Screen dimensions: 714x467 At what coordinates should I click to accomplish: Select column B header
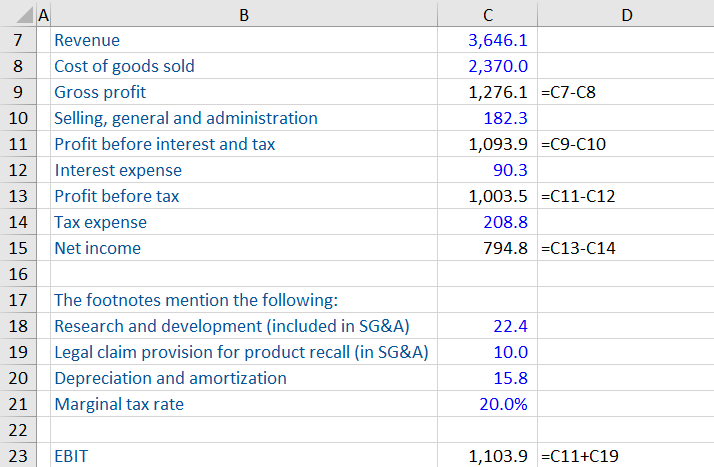pyautogui.click(x=243, y=15)
